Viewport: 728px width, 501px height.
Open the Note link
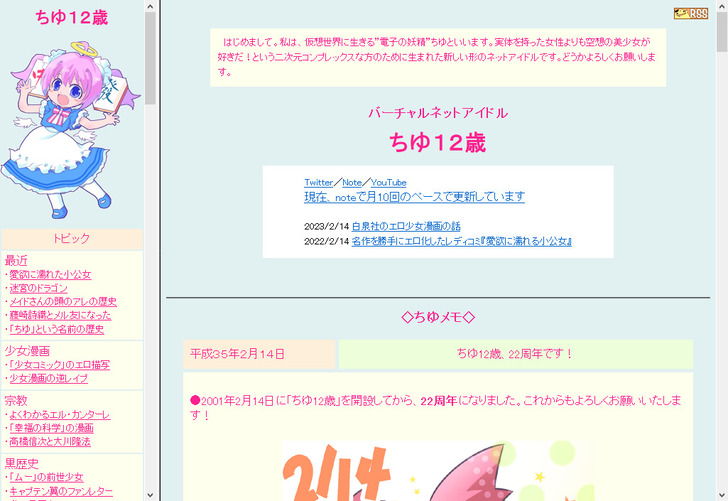[352, 183]
